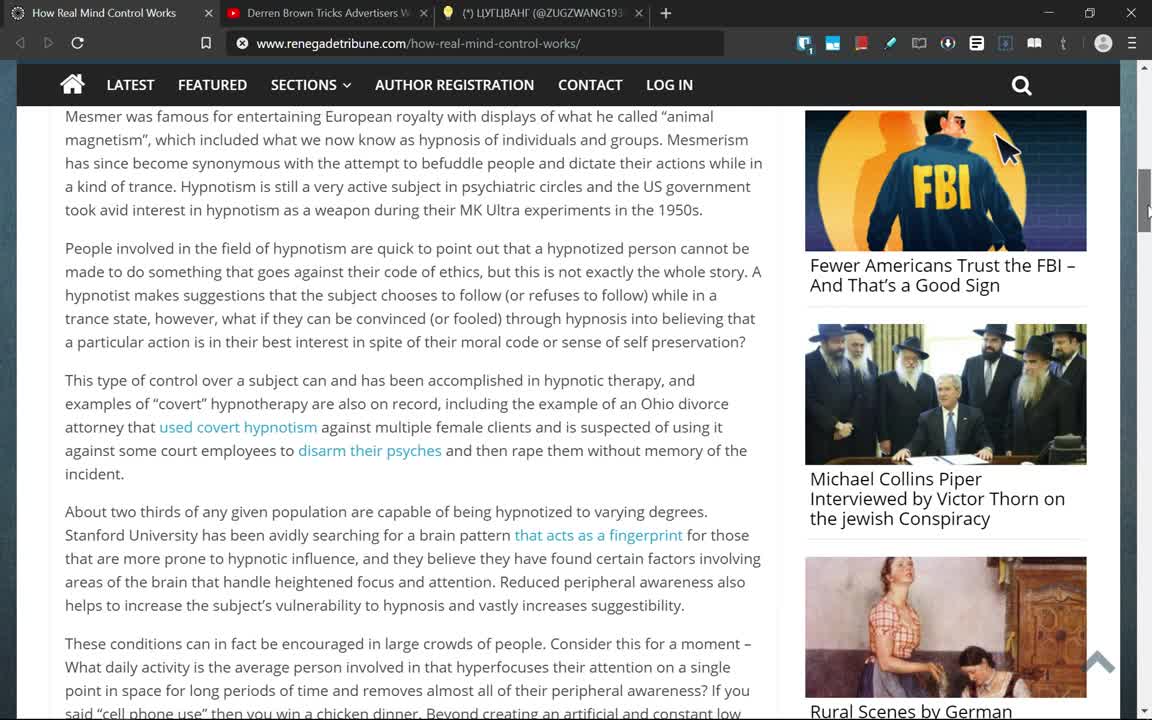Select LOG IN in navigation
Image resolution: width=1152 pixels, height=720 pixels.
pyautogui.click(x=669, y=85)
